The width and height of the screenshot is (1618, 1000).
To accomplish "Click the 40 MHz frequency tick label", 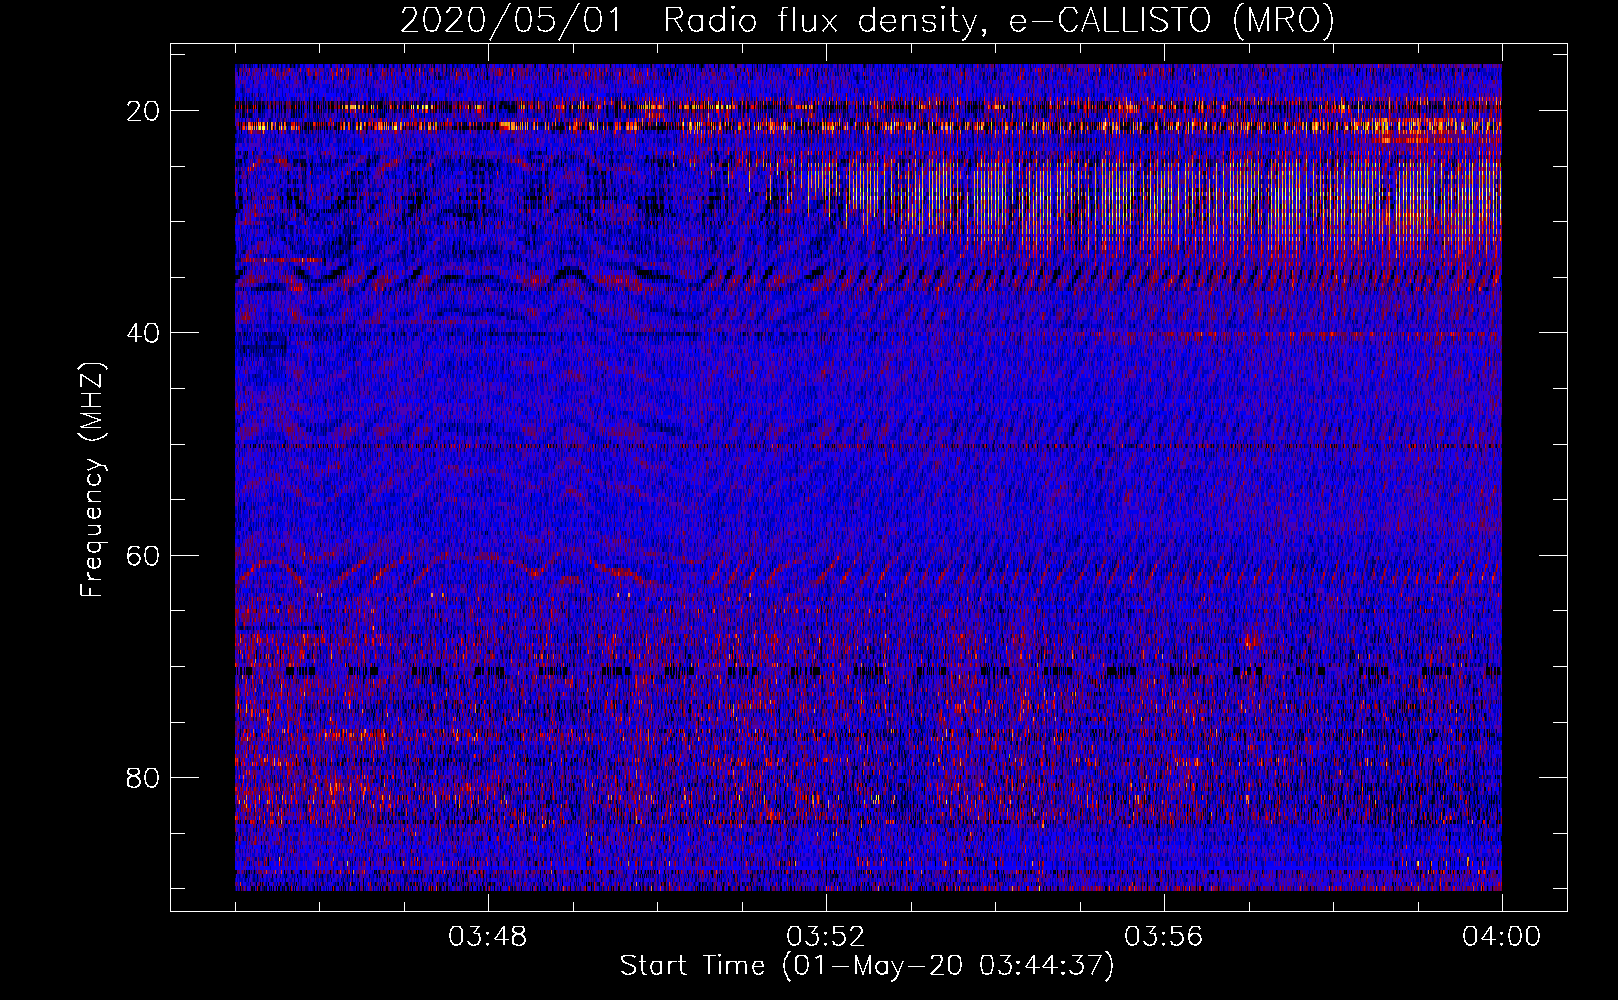I will click(144, 332).
